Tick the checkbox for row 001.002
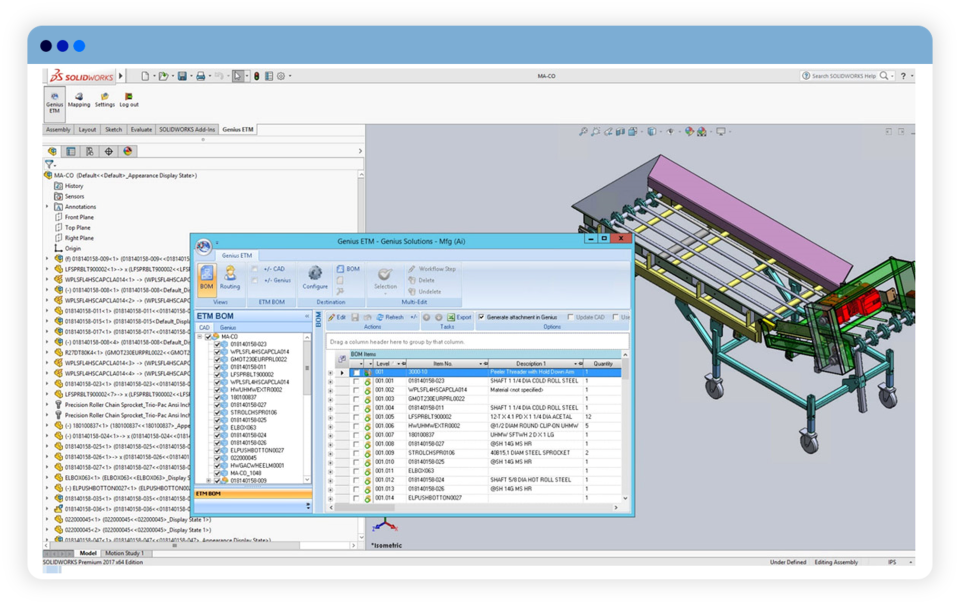The height and width of the screenshot is (605, 960). coord(356,390)
